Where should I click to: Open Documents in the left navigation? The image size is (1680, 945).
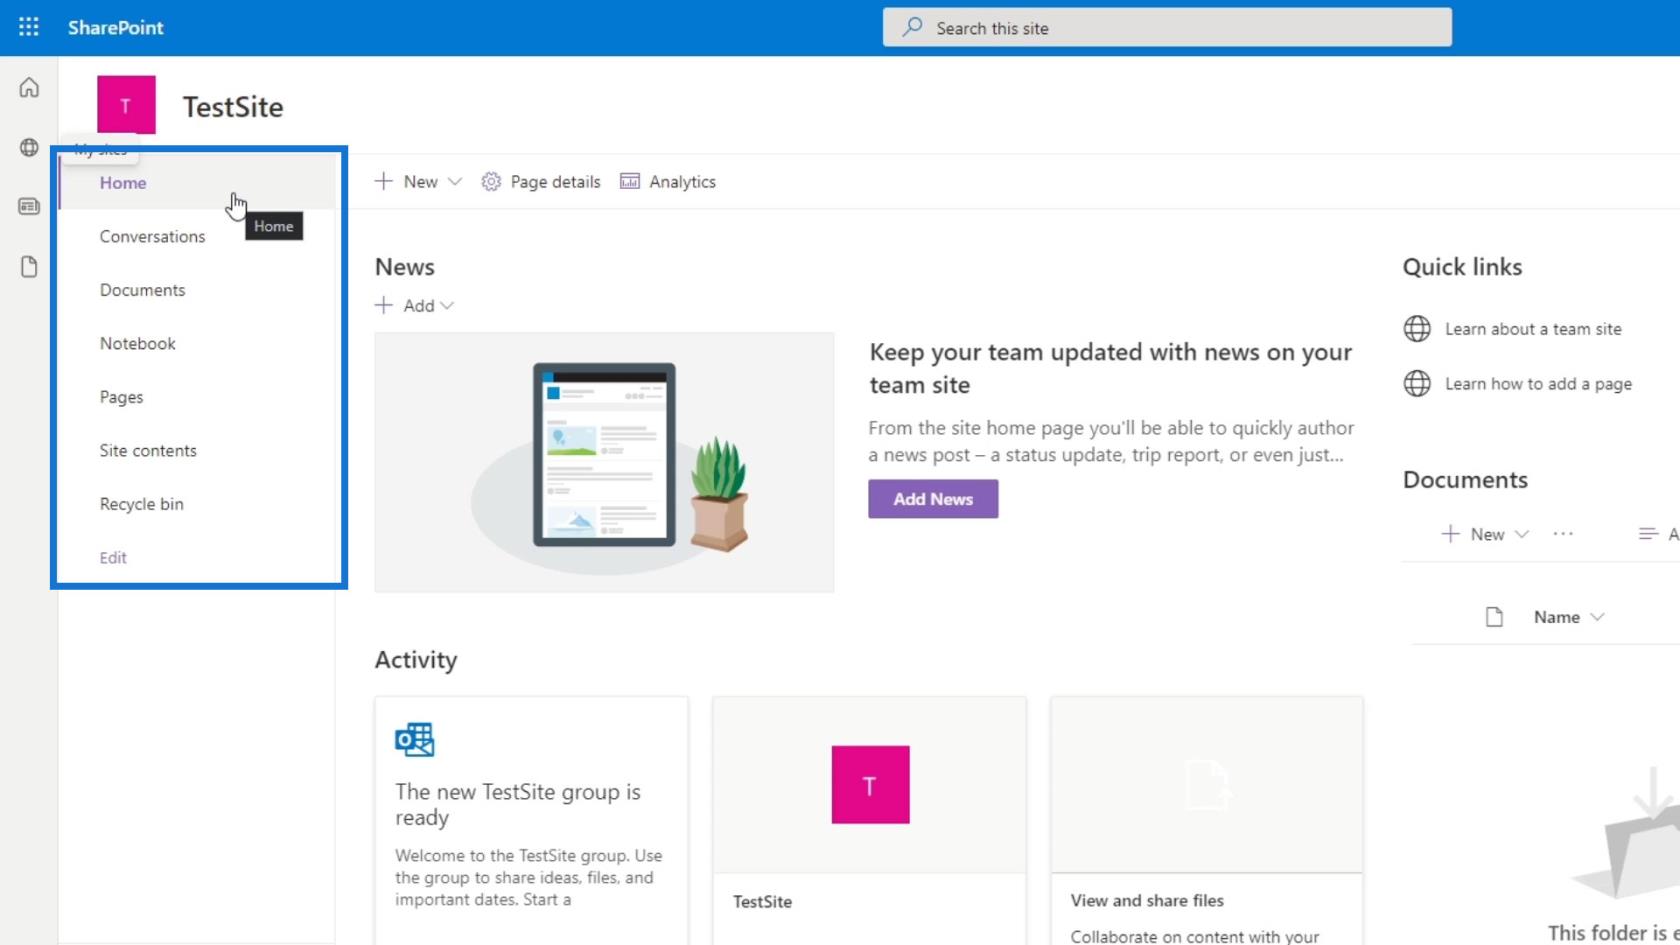coord(142,290)
